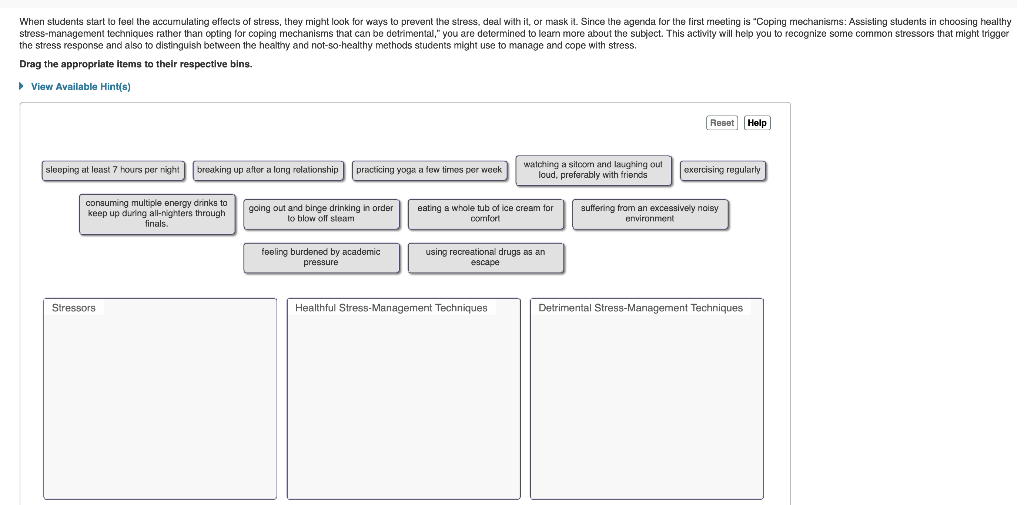Select 'using recreational drugs as an escape' item
Viewport: 1024px width, 505px height.
pyautogui.click(x=485, y=257)
